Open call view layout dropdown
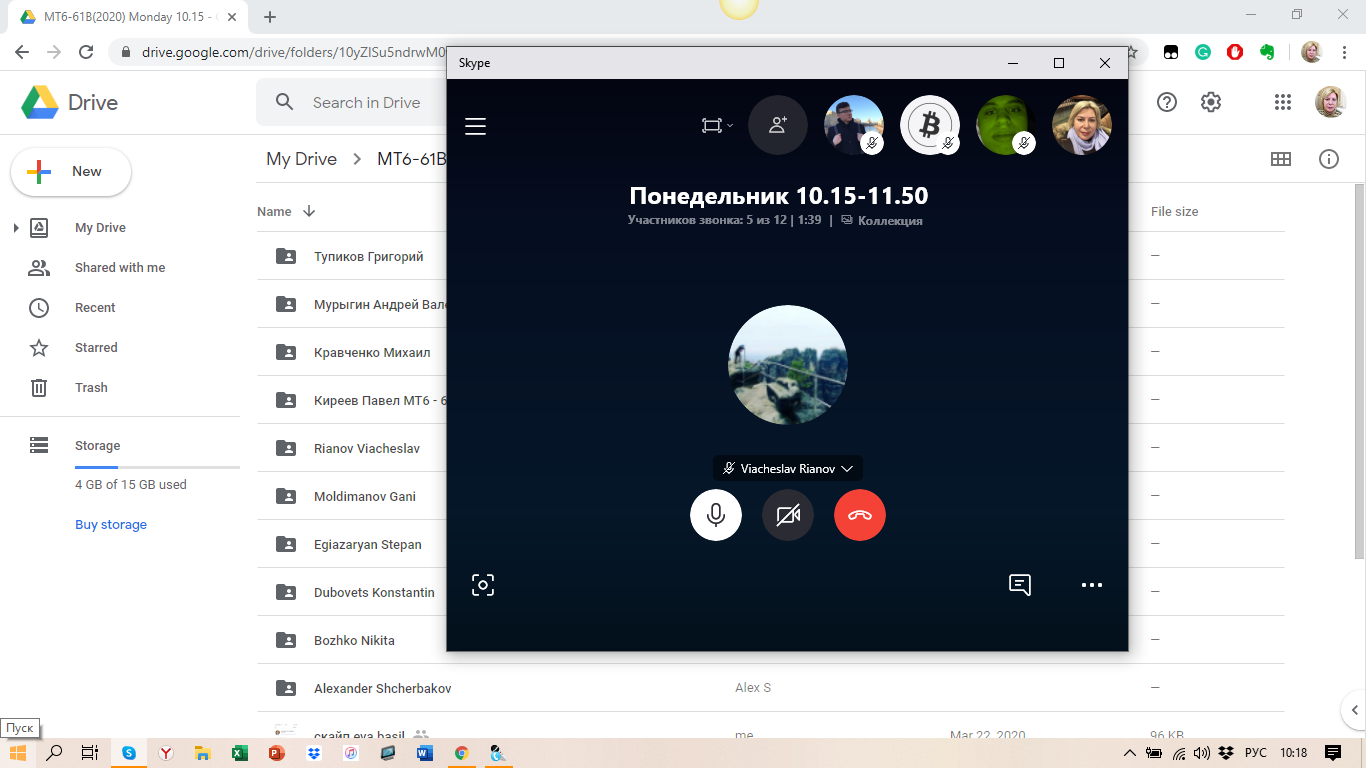This screenshot has width=1366, height=768. pos(717,125)
